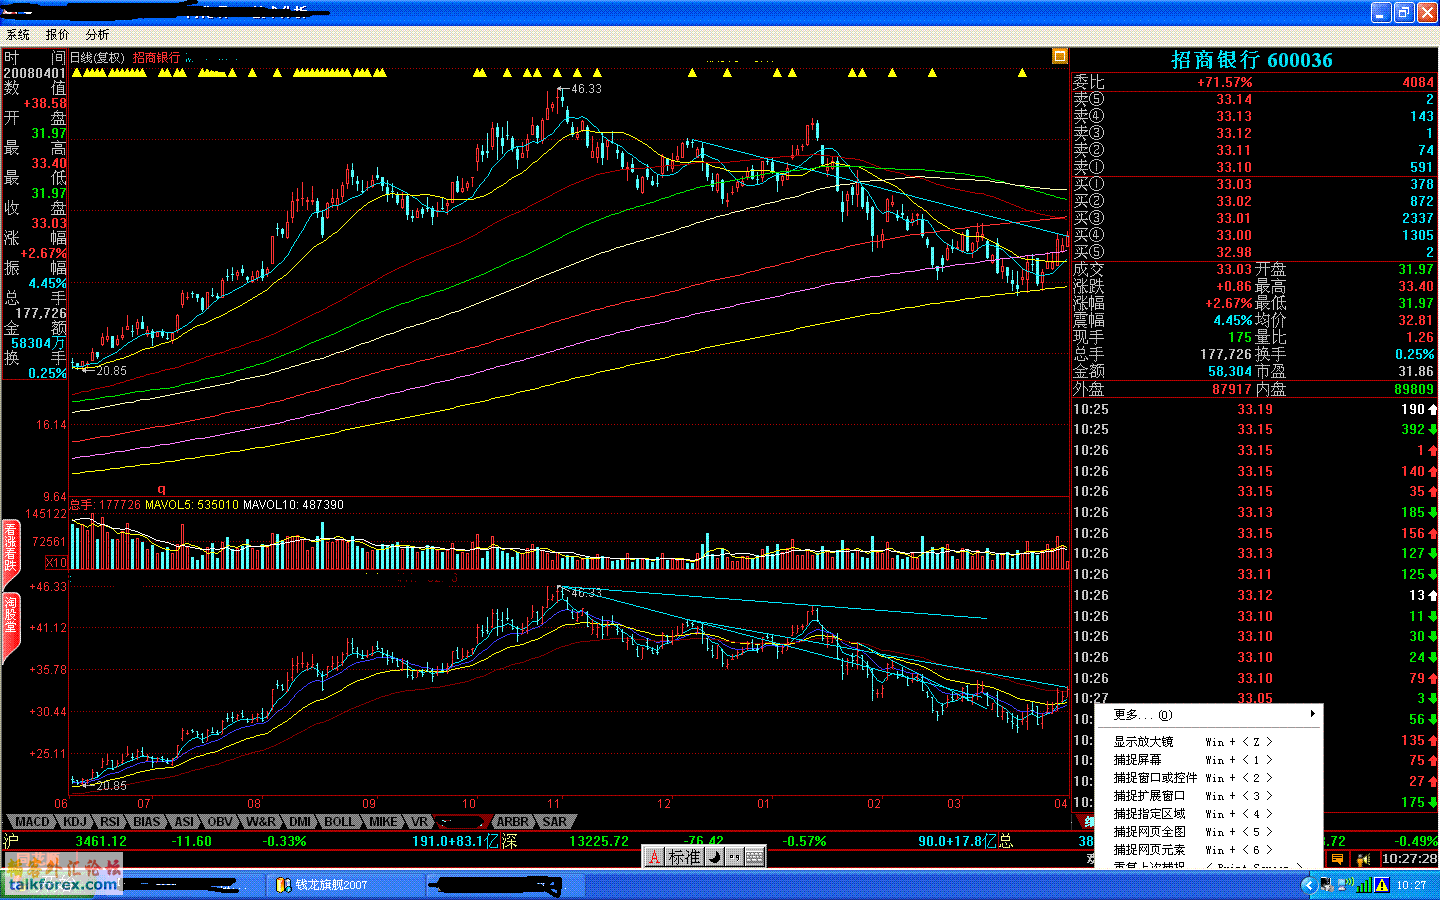Click the MAVOL5: 535010 label
Screen dimensions: 1440x900
click(x=192, y=505)
